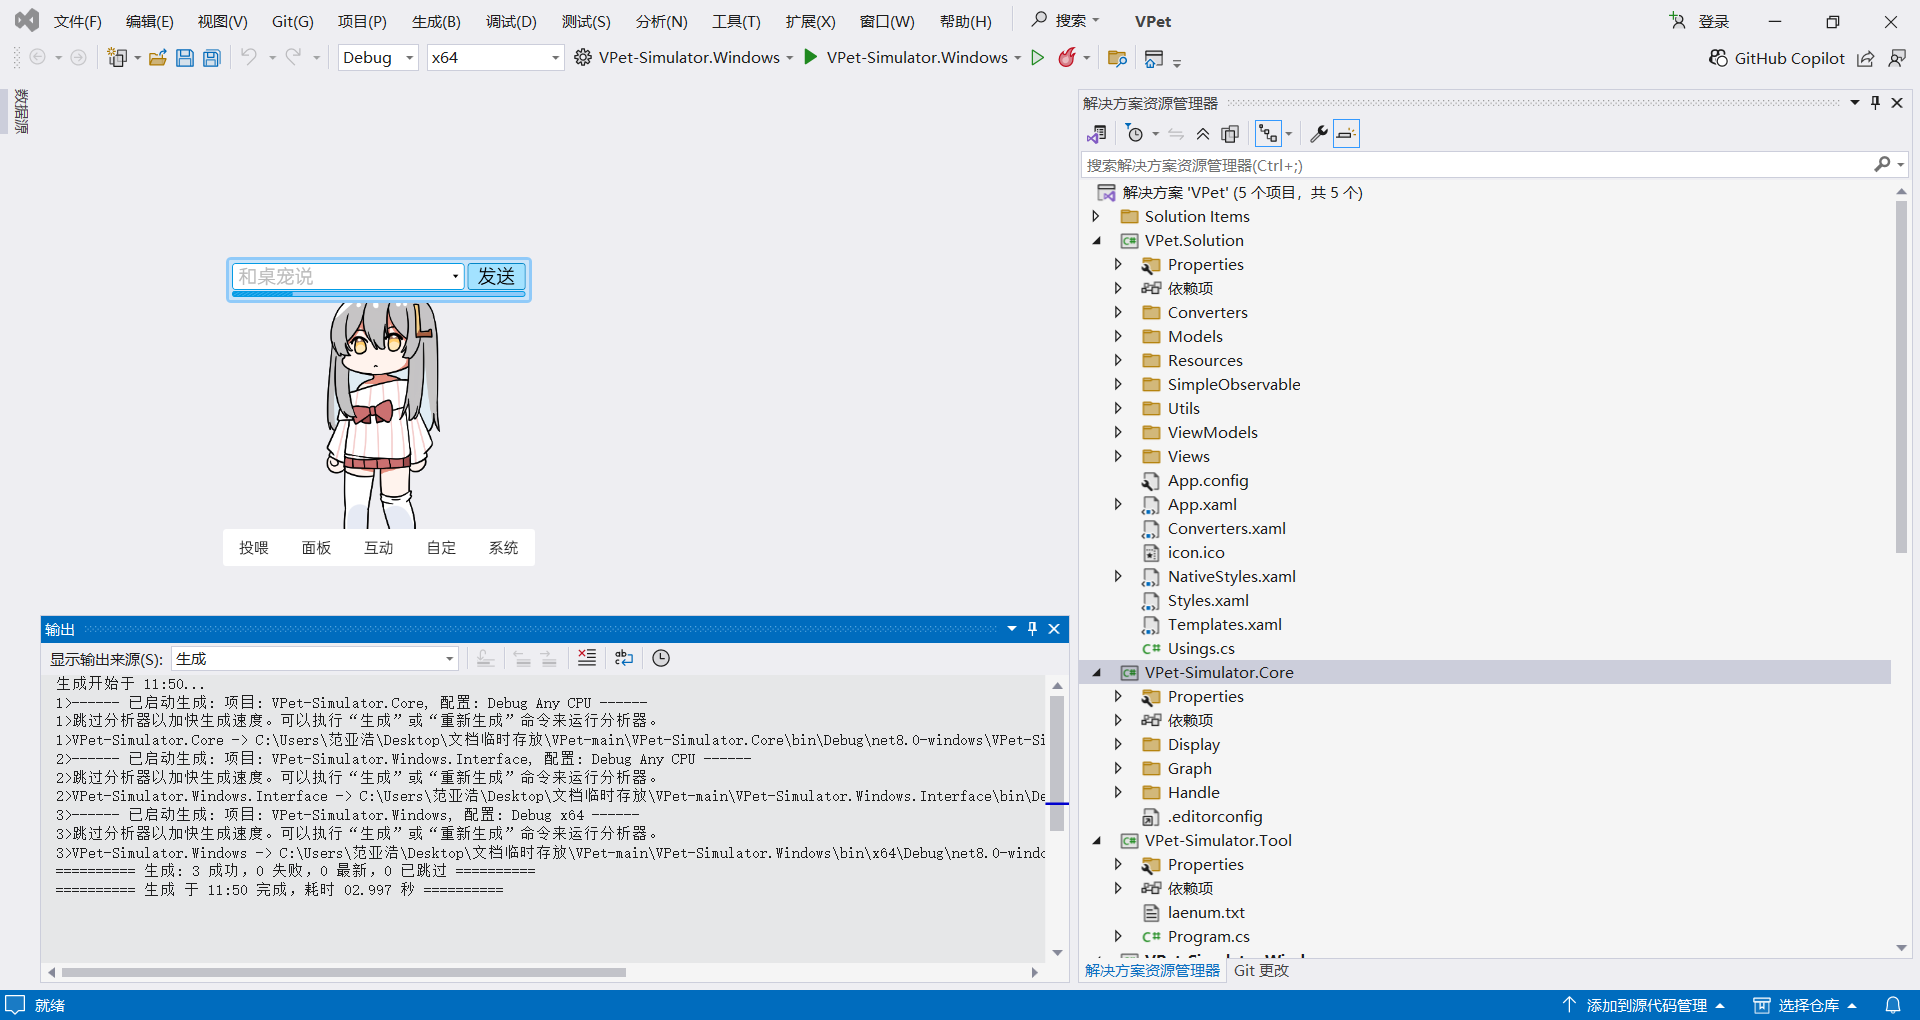Open file using the folder icon in toolbar
This screenshot has width=1920, height=1020.
coord(157,58)
